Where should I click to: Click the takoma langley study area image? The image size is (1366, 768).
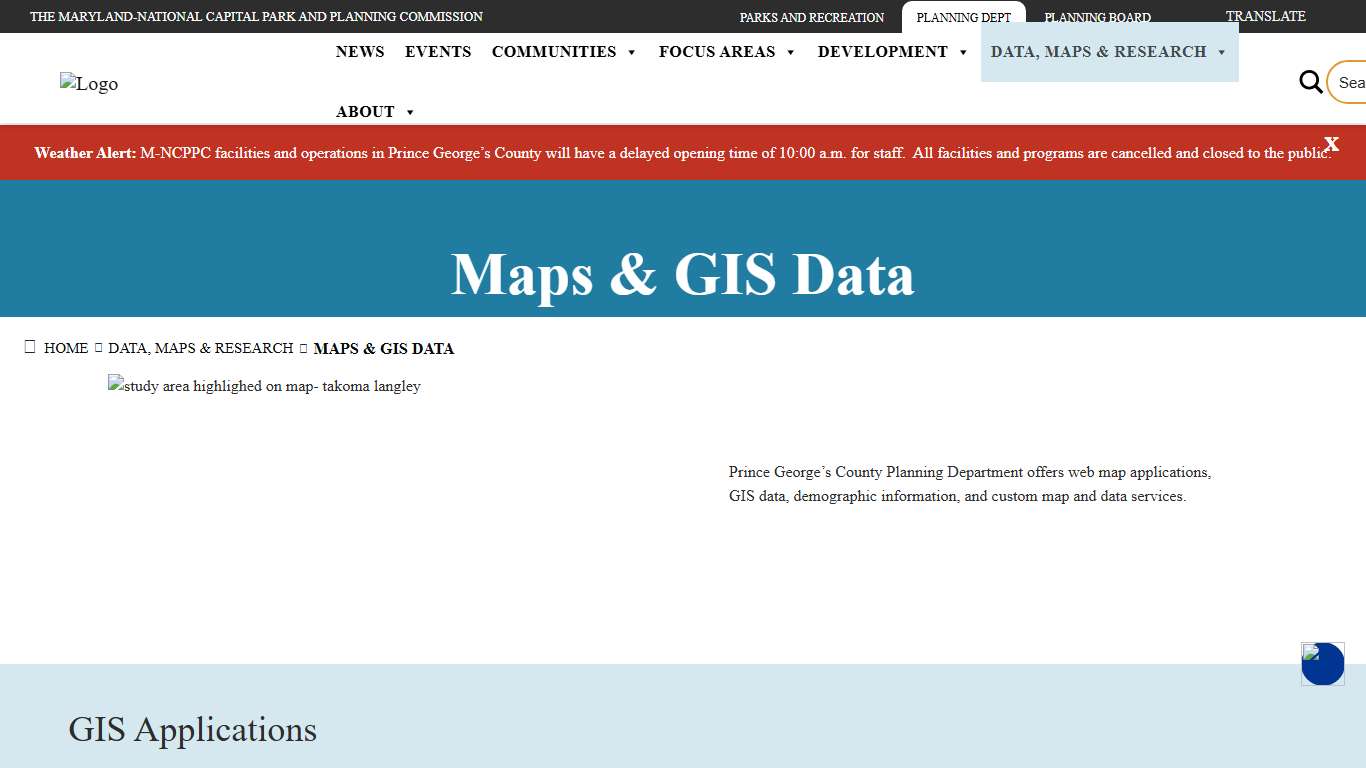click(264, 385)
